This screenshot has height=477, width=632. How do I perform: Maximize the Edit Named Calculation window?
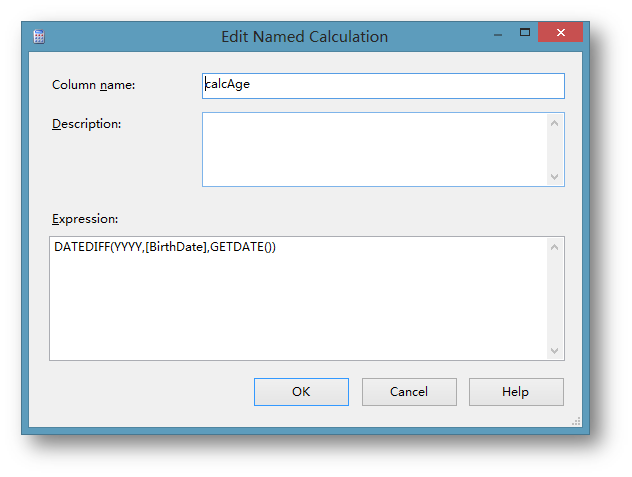[x=525, y=32]
